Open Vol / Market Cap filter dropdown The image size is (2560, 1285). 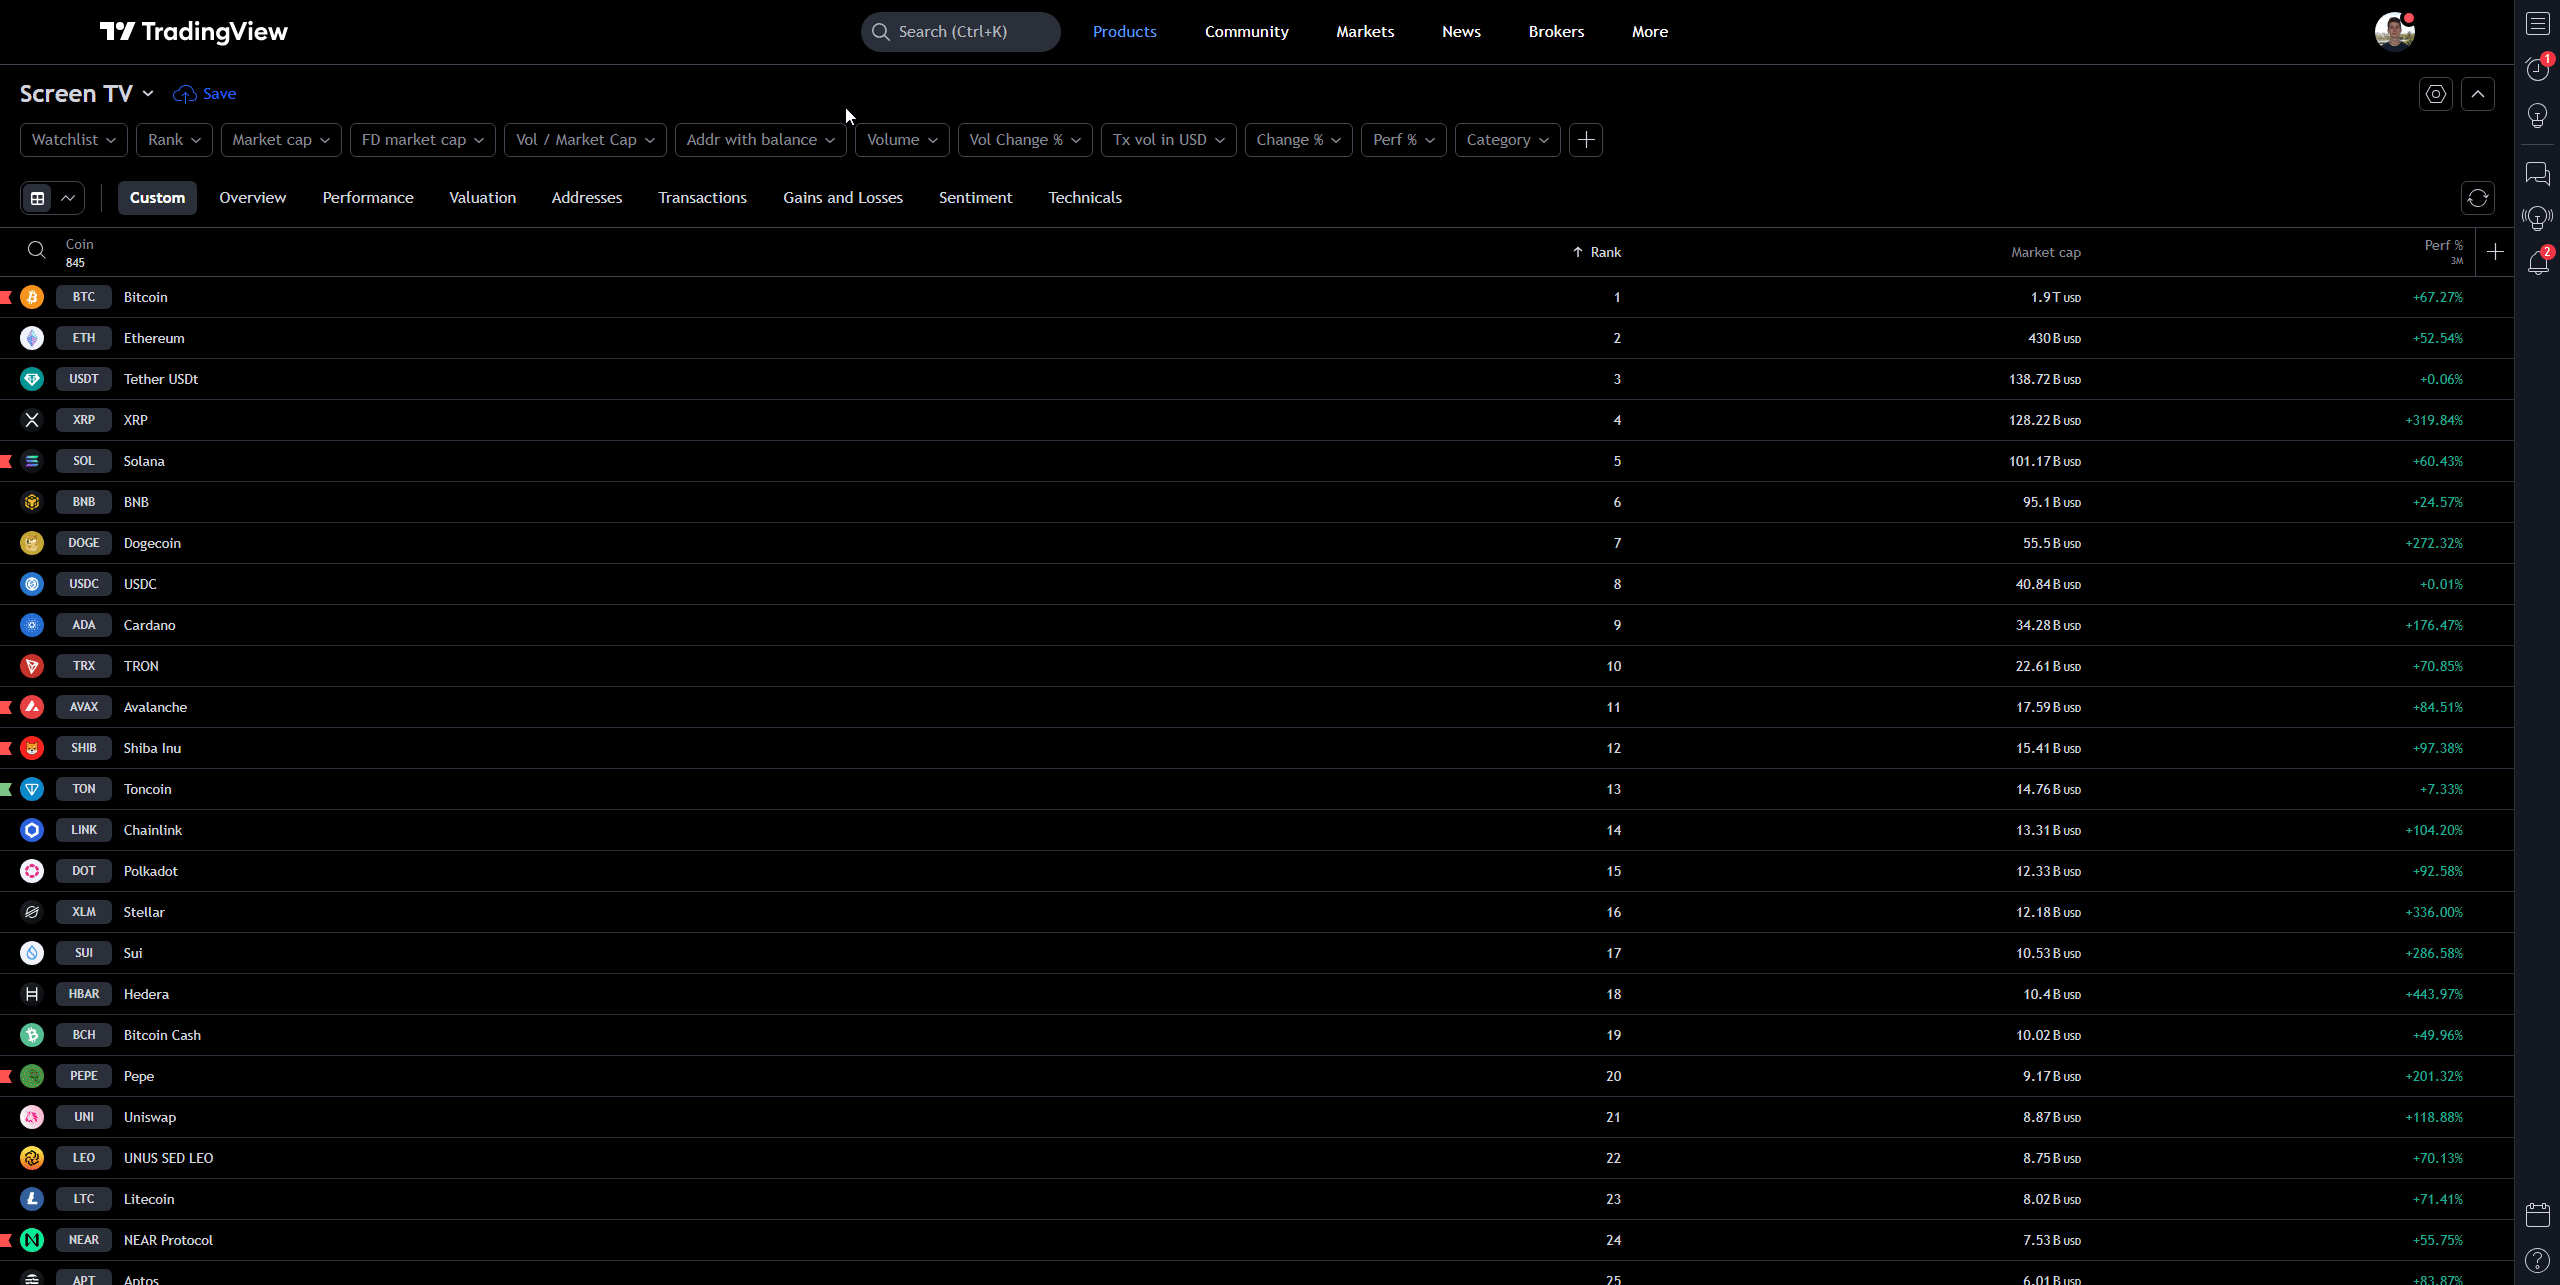point(585,140)
